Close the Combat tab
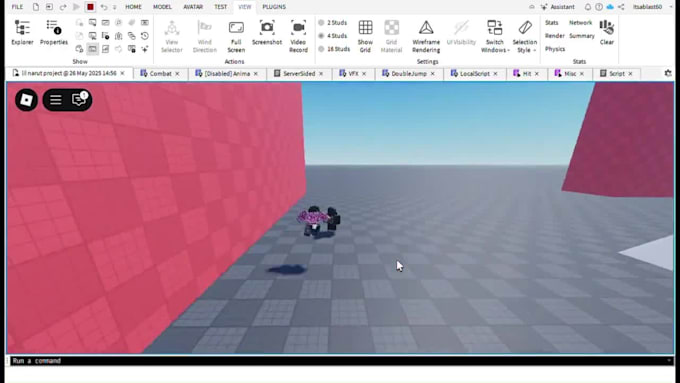This screenshot has height=383, width=680. coord(177,74)
